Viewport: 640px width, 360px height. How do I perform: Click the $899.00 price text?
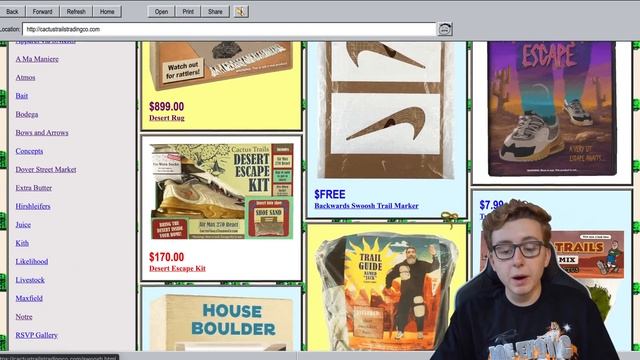167,107
